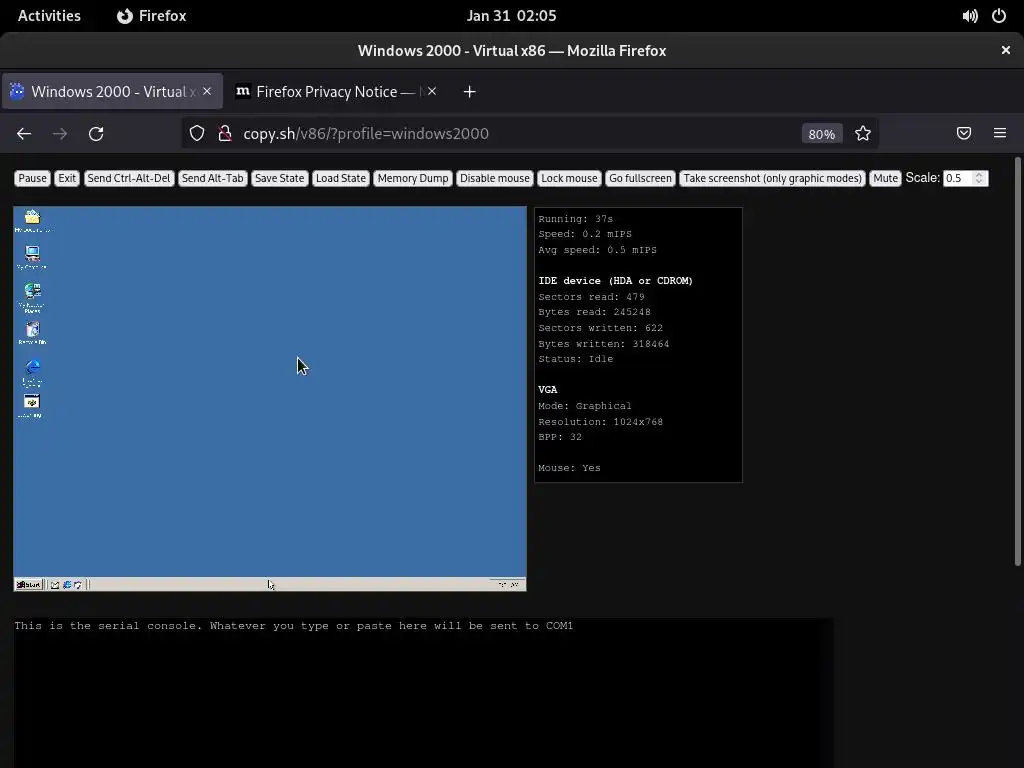Open the My Computer desktop icon
The height and width of the screenshot is (768, 1024).
pos(32,257)
